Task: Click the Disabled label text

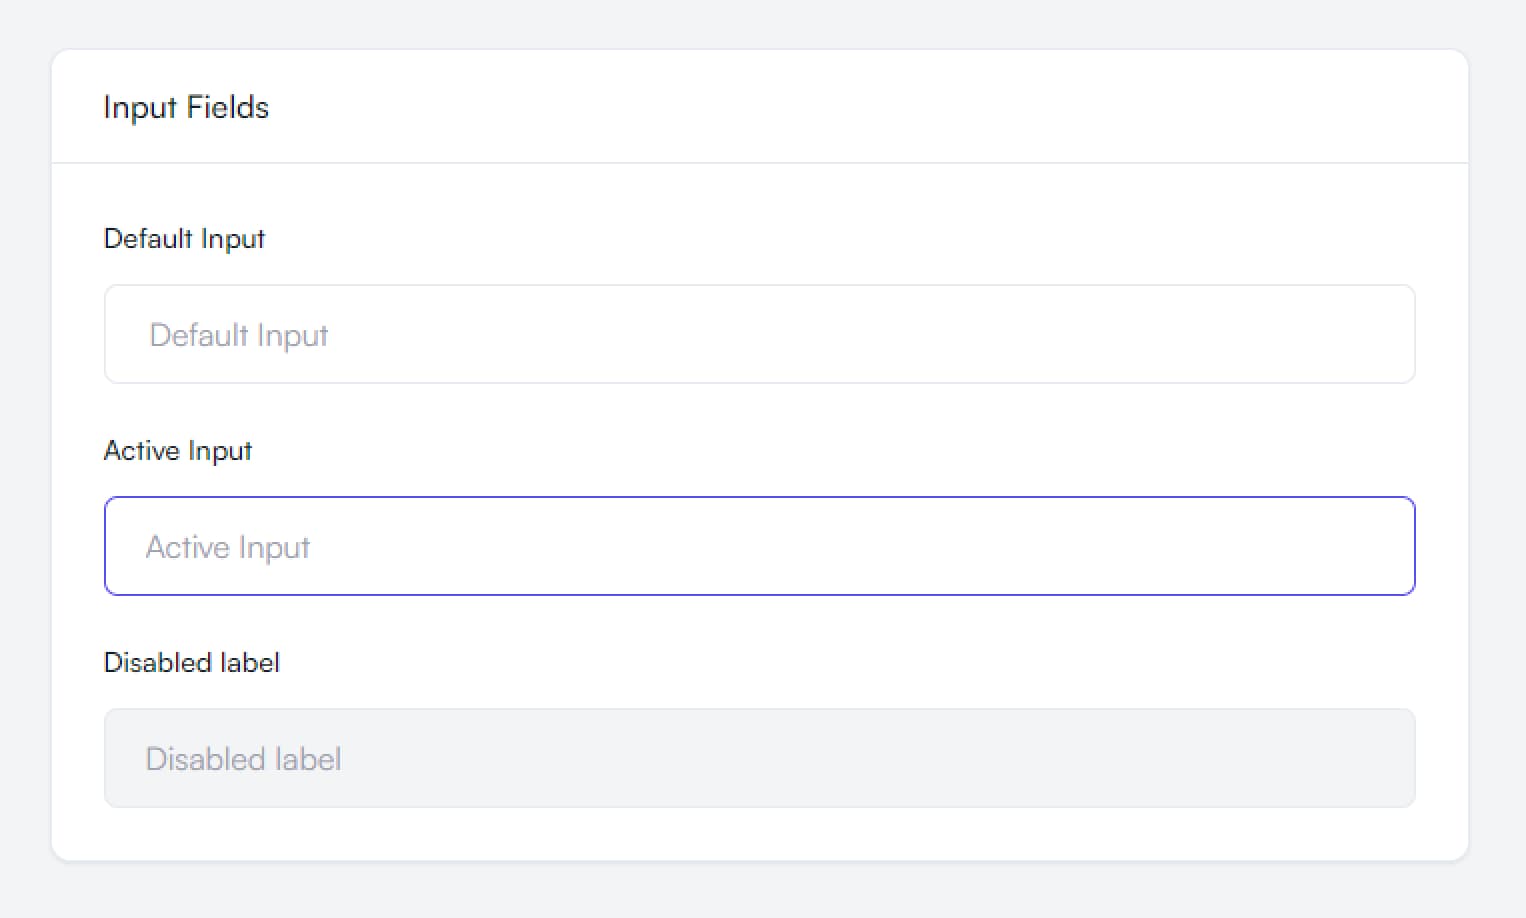Action: click(191, 662)
